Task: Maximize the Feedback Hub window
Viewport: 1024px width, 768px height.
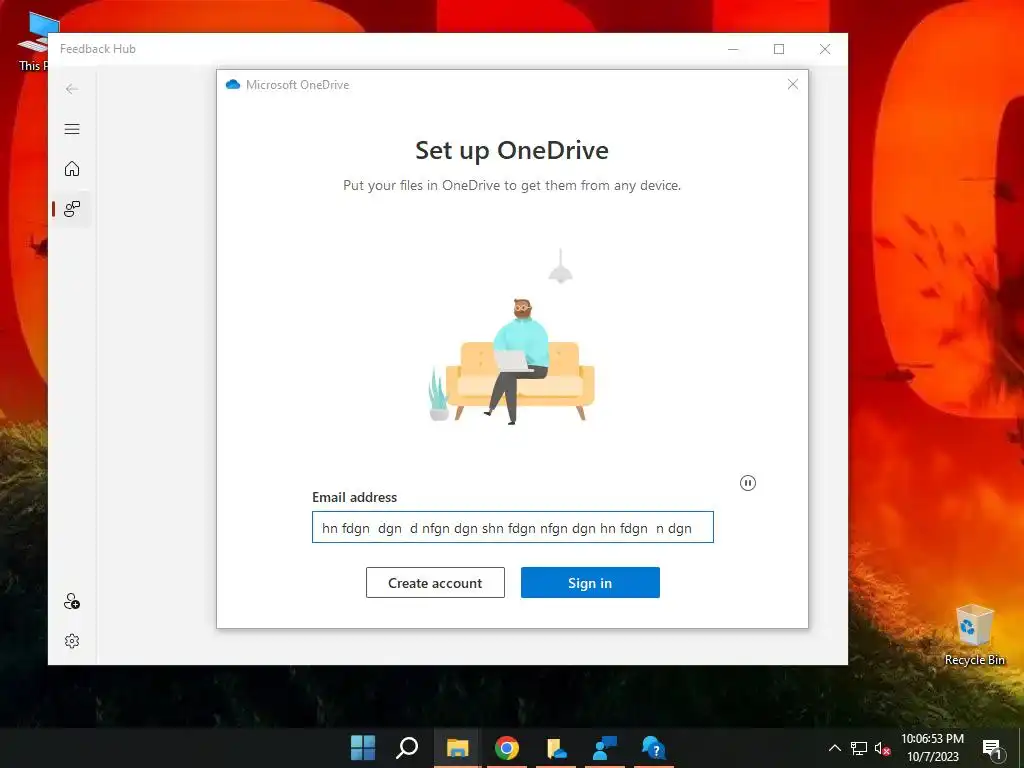Action: 779,49
